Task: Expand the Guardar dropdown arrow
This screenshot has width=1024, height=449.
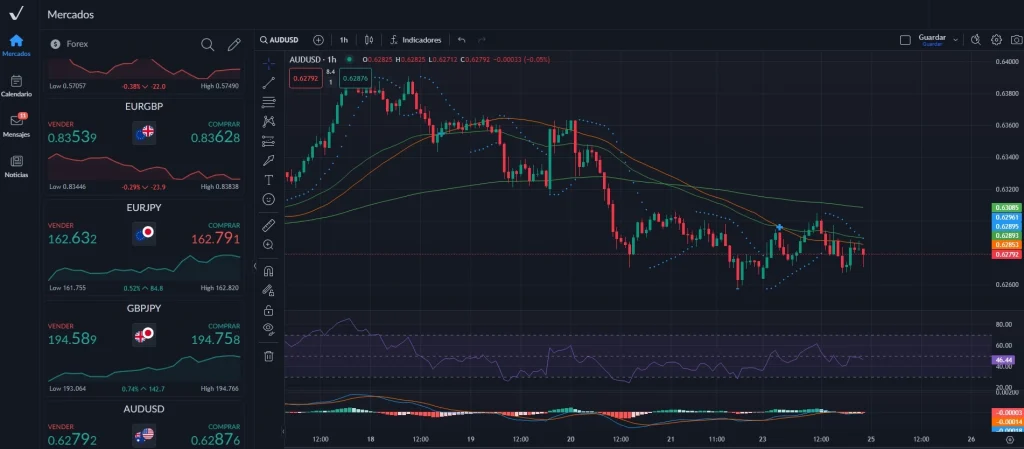Action: click(x=955, y=40)
